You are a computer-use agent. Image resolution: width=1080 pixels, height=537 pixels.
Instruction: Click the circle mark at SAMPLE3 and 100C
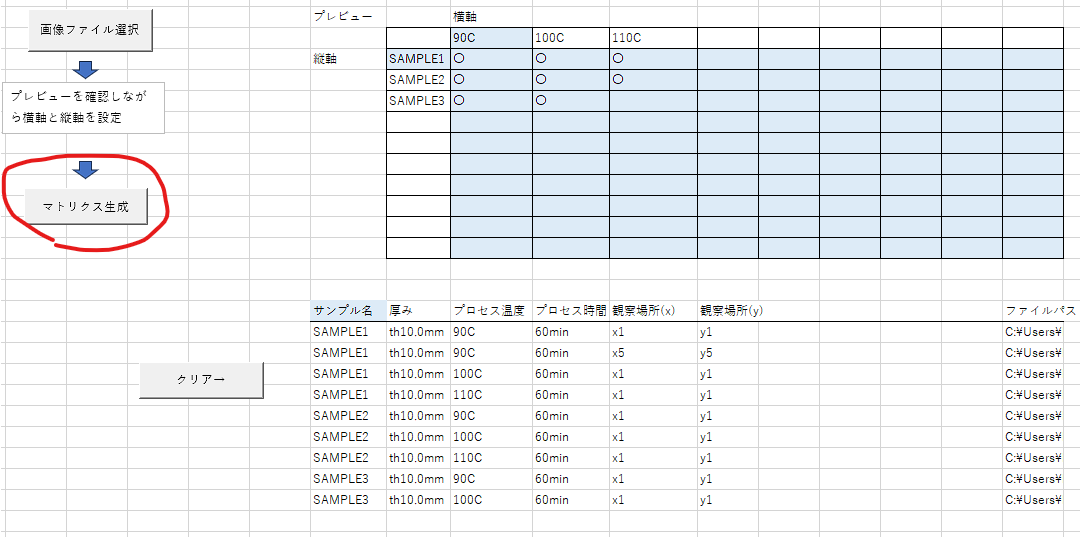pyautogui.click(x=541, y=101)
